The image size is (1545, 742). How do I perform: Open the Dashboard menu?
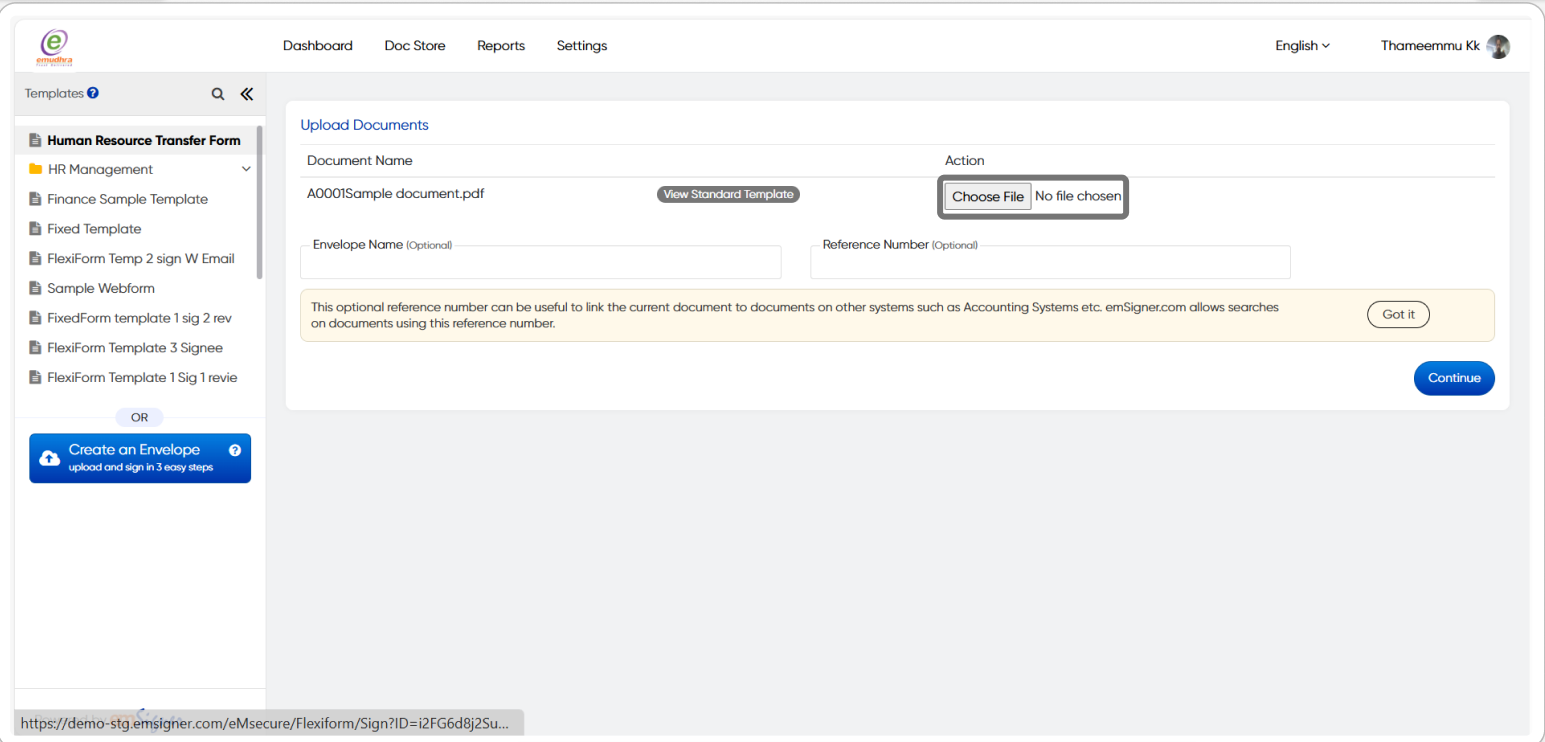point(317,46)
